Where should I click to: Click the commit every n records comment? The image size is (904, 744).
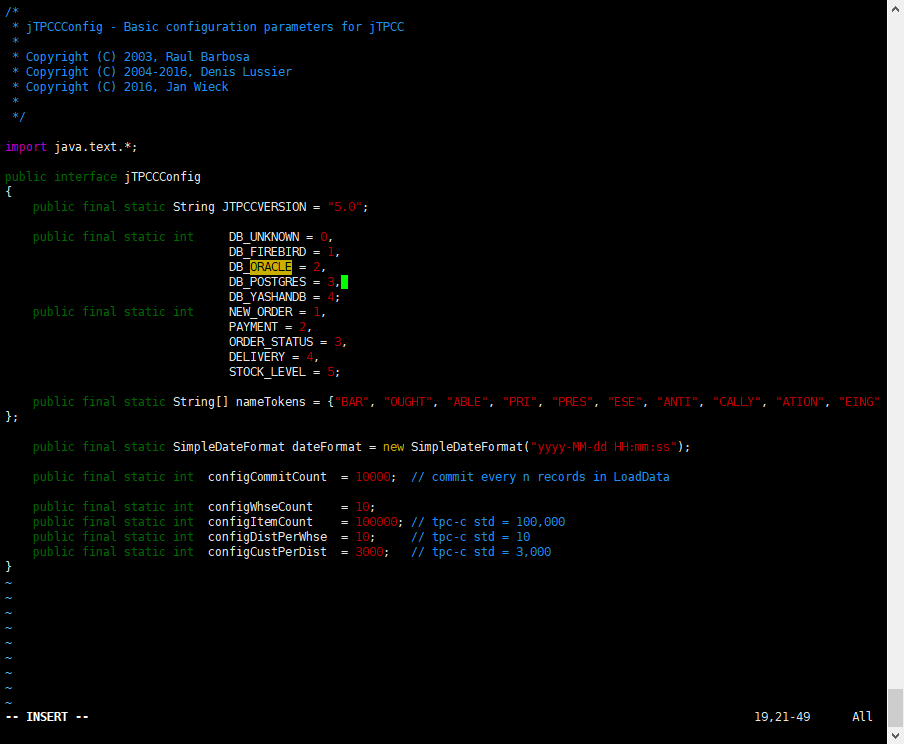point(540,477)
